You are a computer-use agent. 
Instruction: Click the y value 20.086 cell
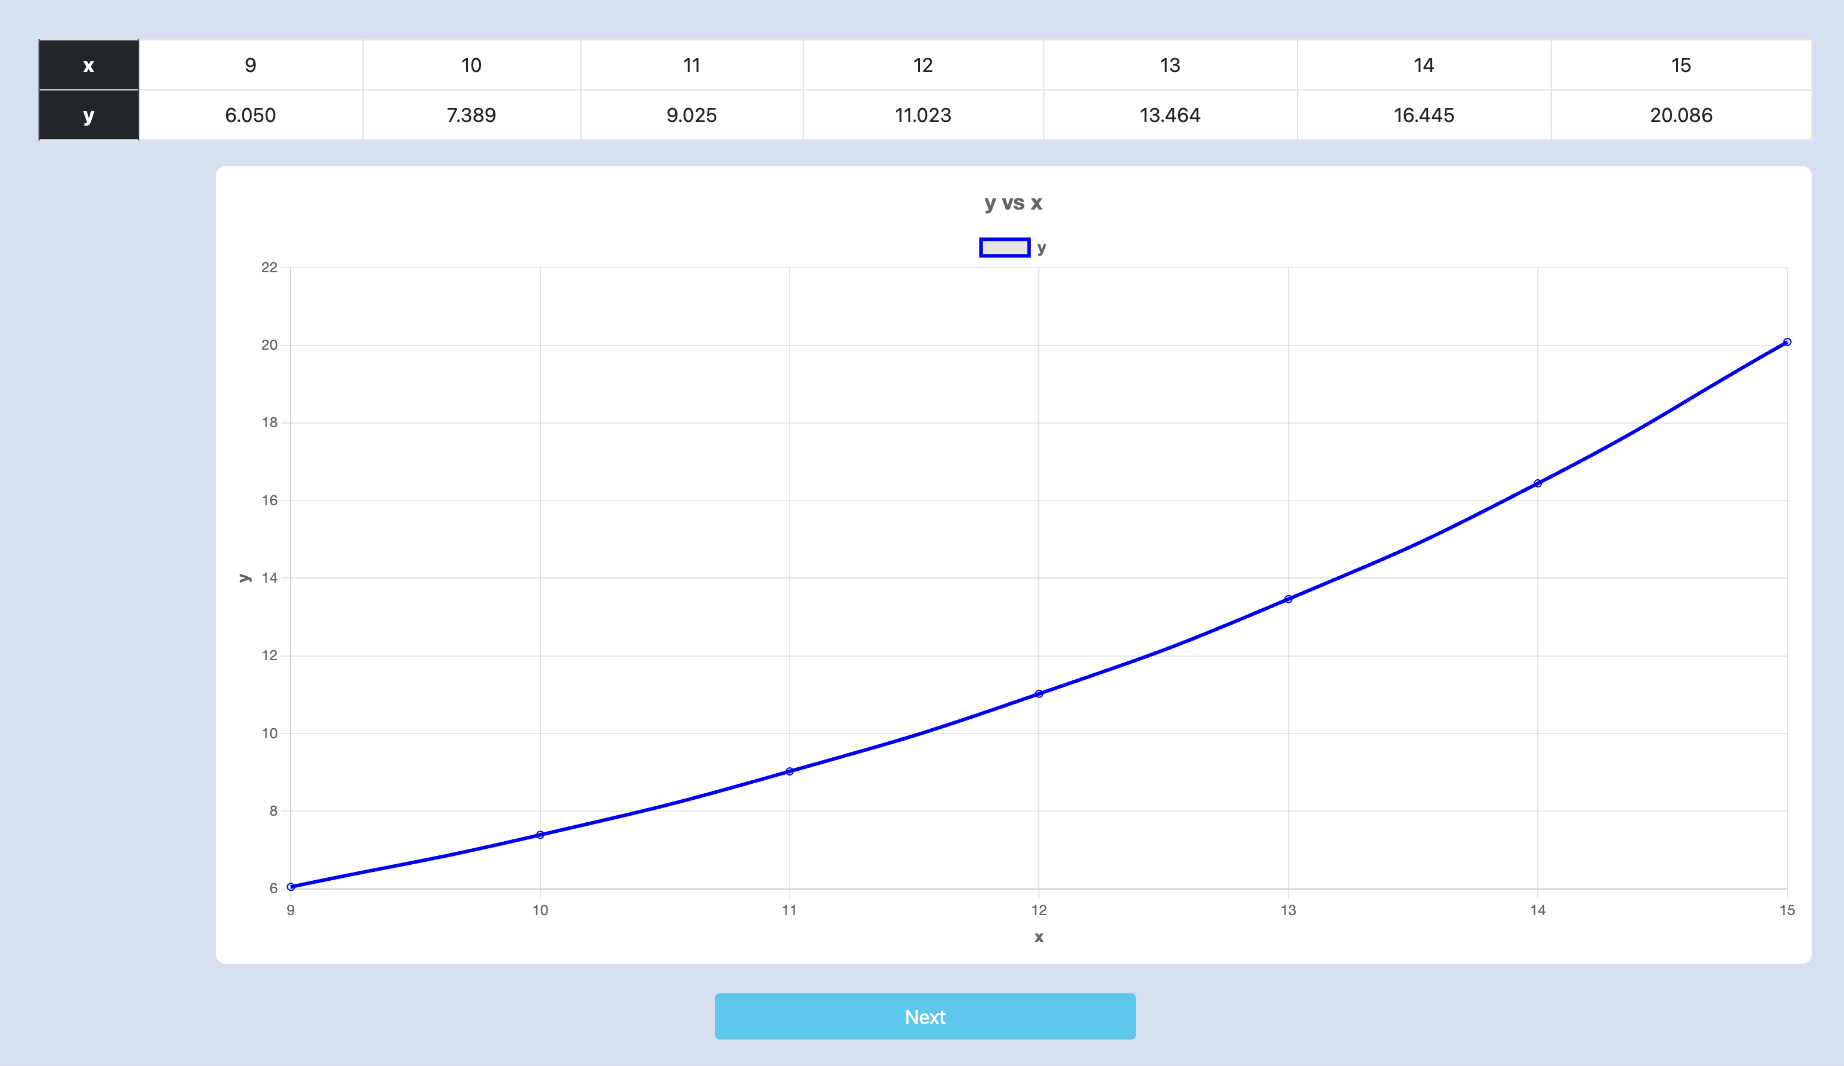tap(1681, 115)
